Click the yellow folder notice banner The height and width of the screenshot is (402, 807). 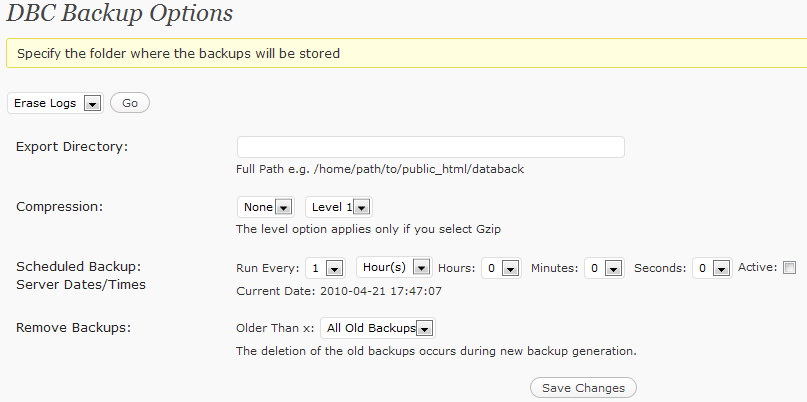(x=407, y=53)
